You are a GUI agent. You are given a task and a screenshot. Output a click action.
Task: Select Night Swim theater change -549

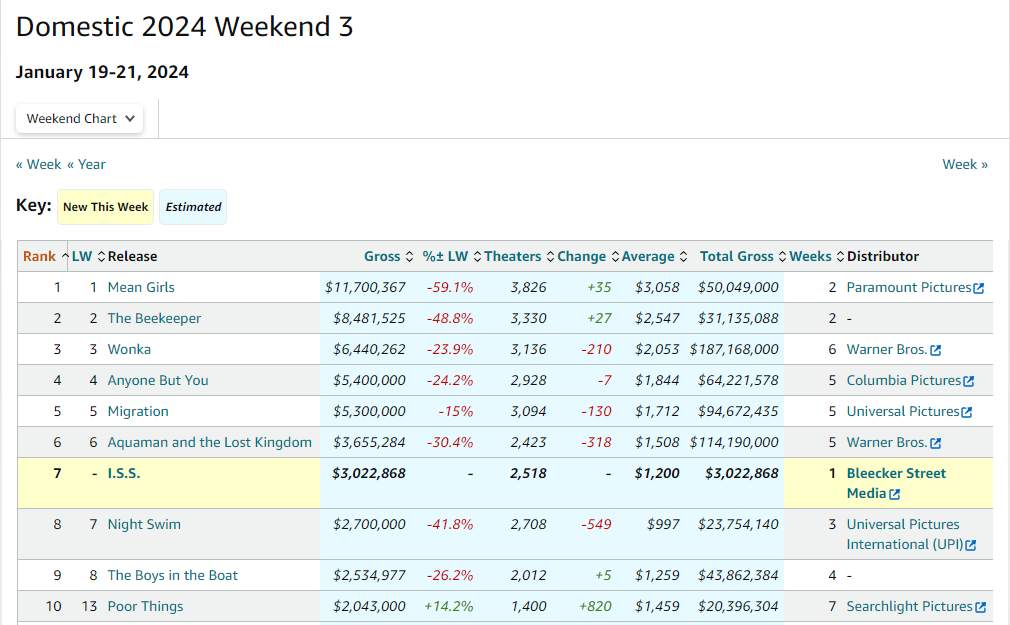coord(596,524)
